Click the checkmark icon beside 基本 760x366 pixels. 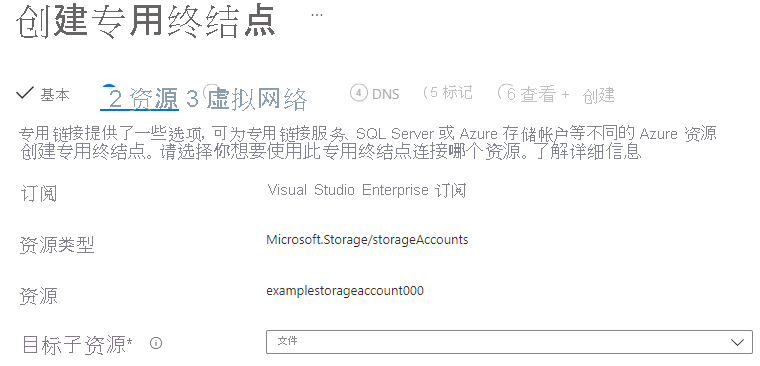tap(24, 93)
